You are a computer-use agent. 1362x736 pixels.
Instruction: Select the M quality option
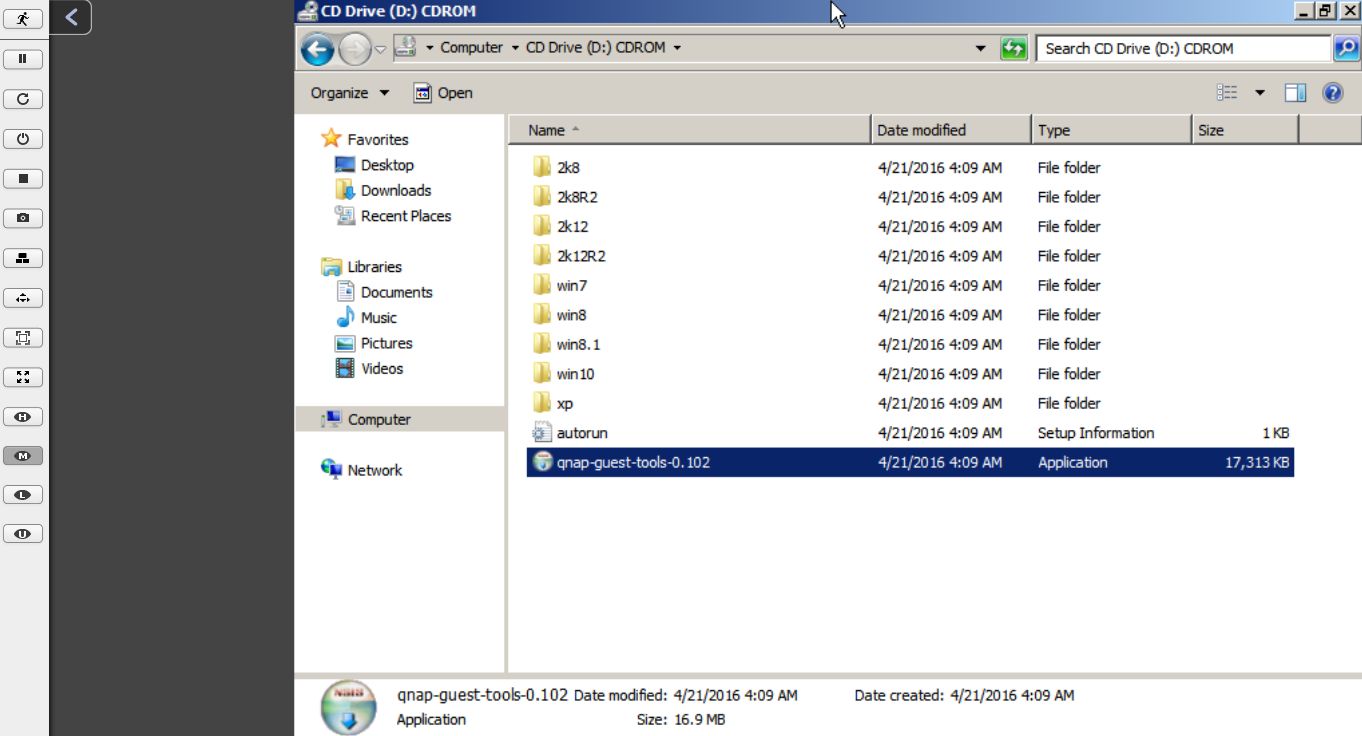(23, 456)
